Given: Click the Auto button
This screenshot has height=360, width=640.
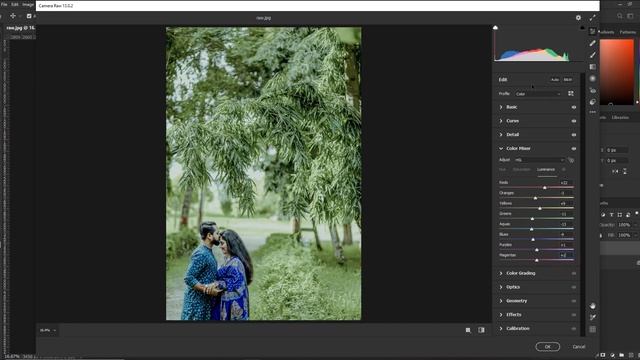Looking at the screenshot, I should tap(555, 80).
